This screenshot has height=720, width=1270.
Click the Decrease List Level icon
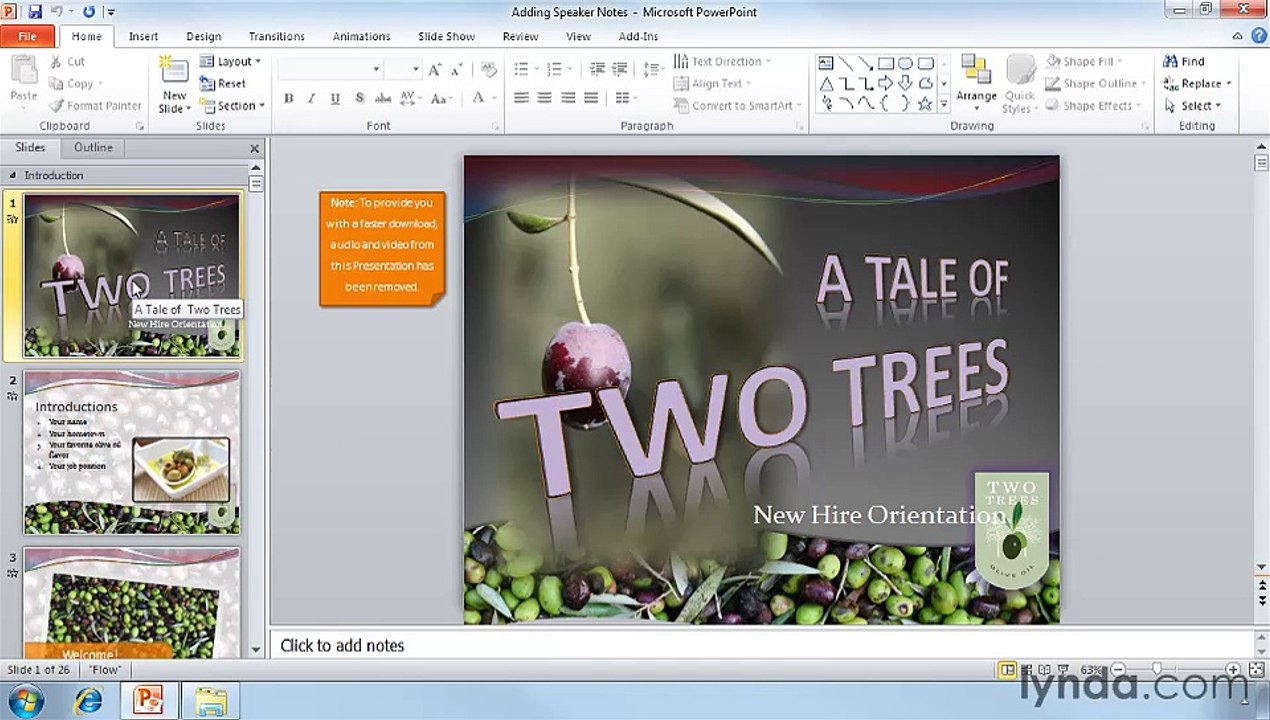(598, 69)
